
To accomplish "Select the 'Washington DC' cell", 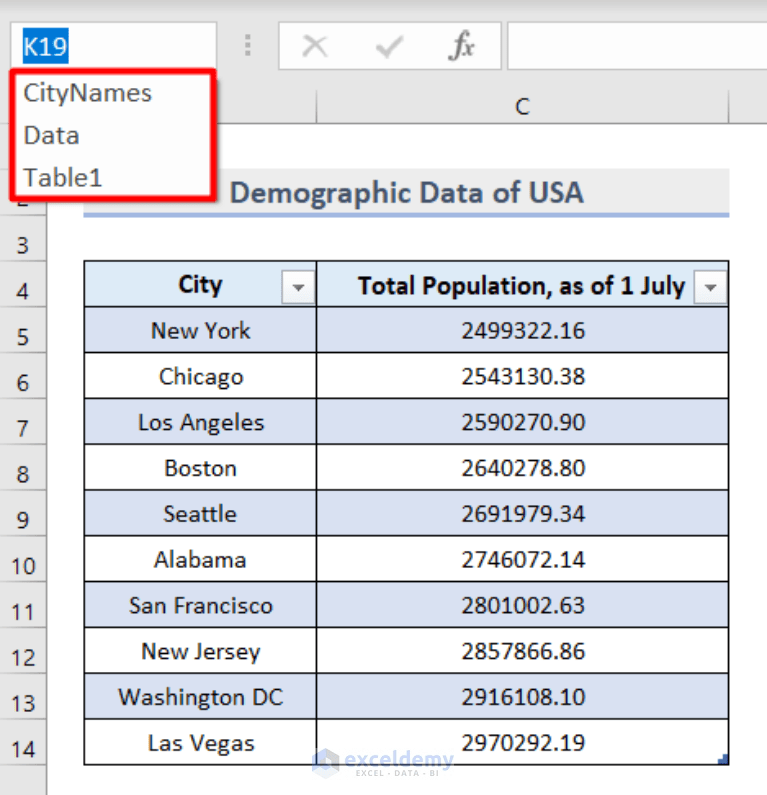I will click(x=200, y=697).
